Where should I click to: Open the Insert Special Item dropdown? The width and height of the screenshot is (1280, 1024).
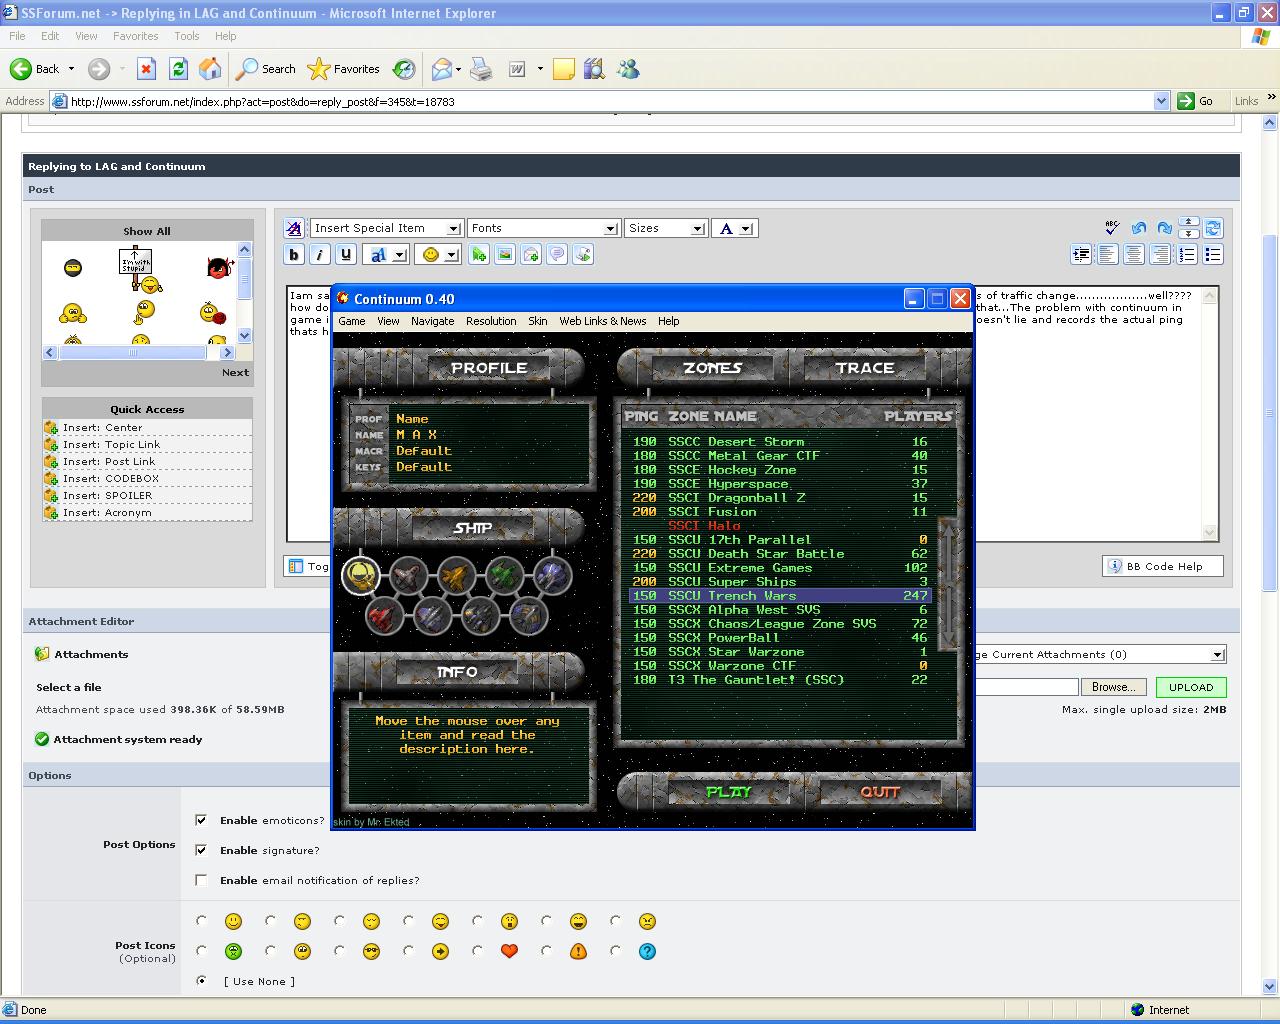[x=386, y=228]
